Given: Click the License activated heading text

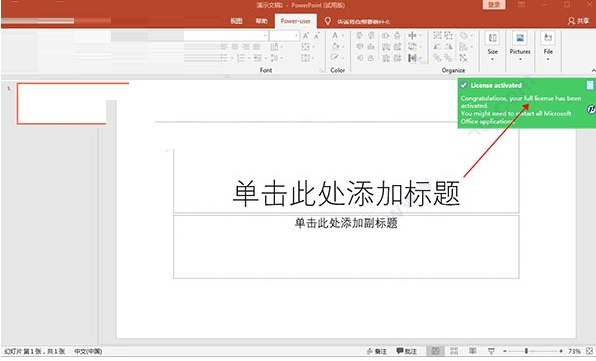Looking at the screenshot, I should pos(496,86).
